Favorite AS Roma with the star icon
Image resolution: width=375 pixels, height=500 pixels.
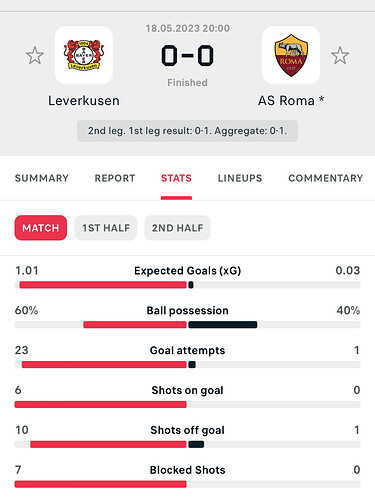[x=340, y=55]
